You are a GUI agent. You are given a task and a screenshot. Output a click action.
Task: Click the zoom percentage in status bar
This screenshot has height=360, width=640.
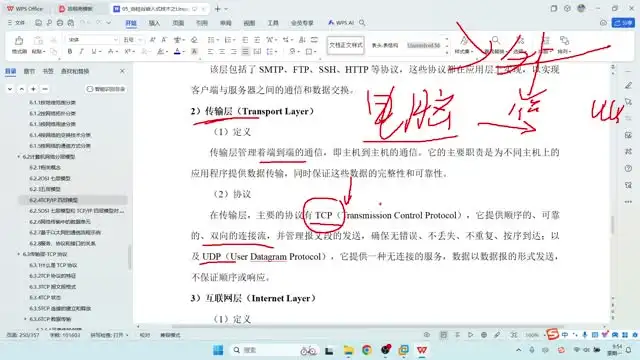[x=532, y=335]
